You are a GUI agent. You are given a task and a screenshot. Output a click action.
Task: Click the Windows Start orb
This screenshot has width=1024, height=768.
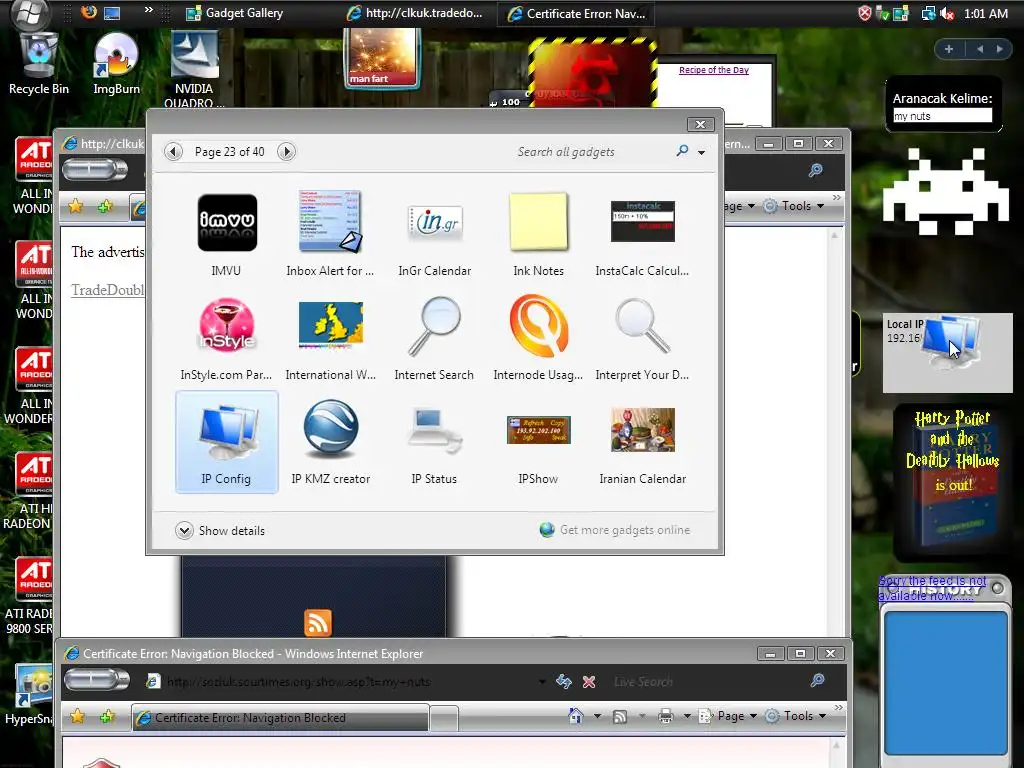(x=30, y=13)
